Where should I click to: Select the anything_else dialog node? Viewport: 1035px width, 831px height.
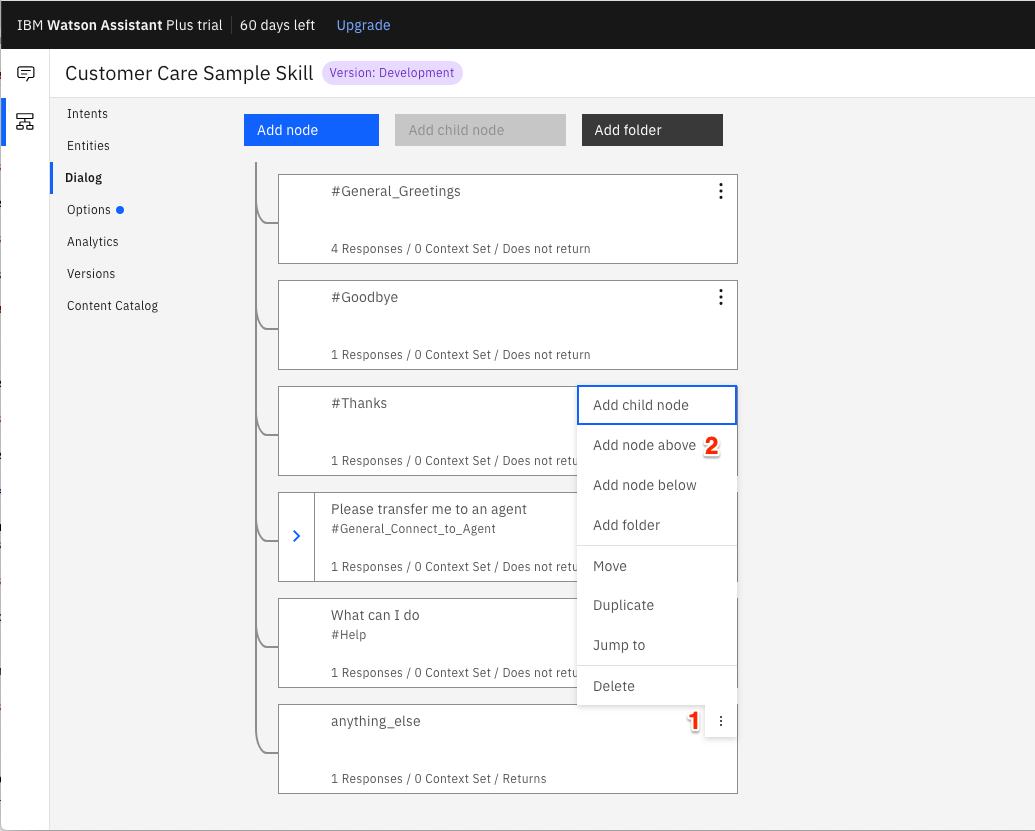(508, 749)
